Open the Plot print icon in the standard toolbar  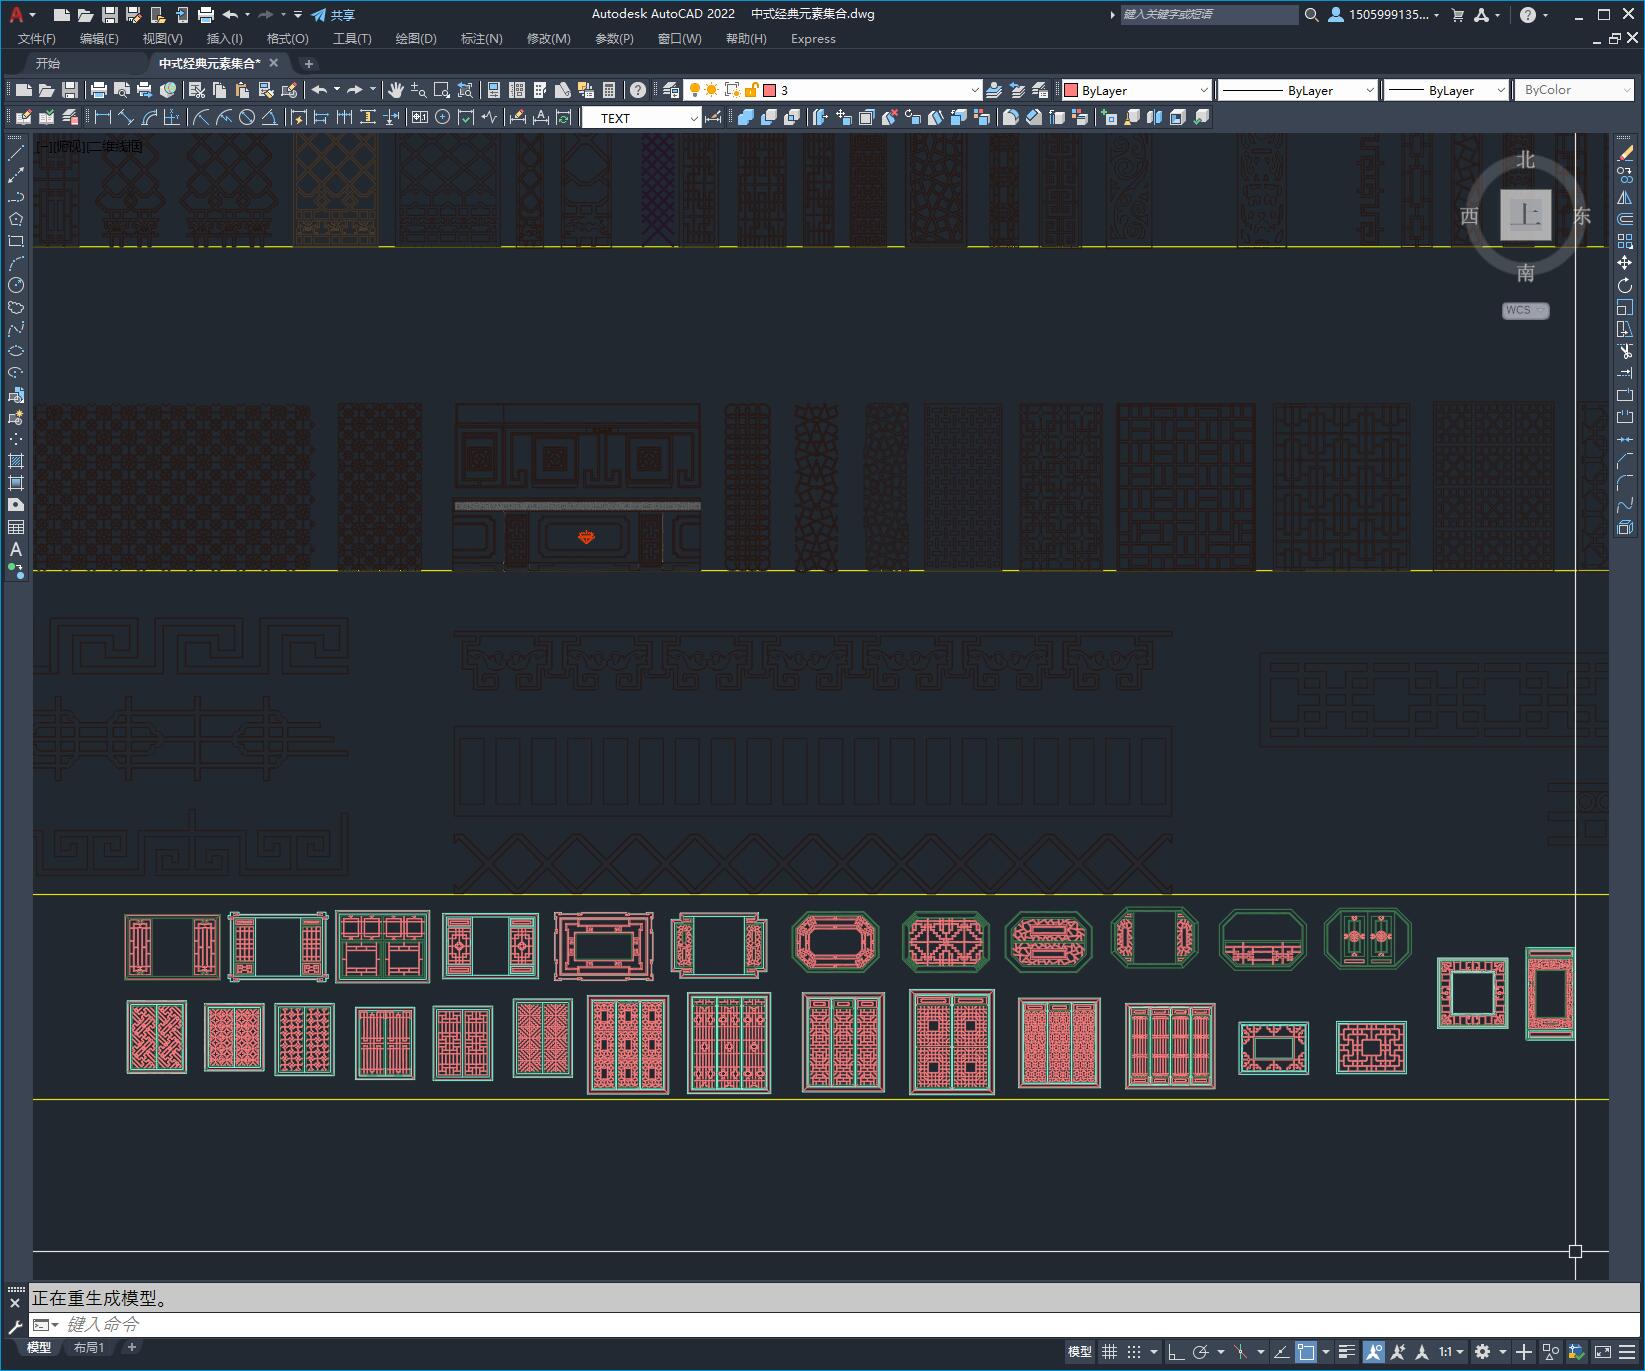pos(99,90)
